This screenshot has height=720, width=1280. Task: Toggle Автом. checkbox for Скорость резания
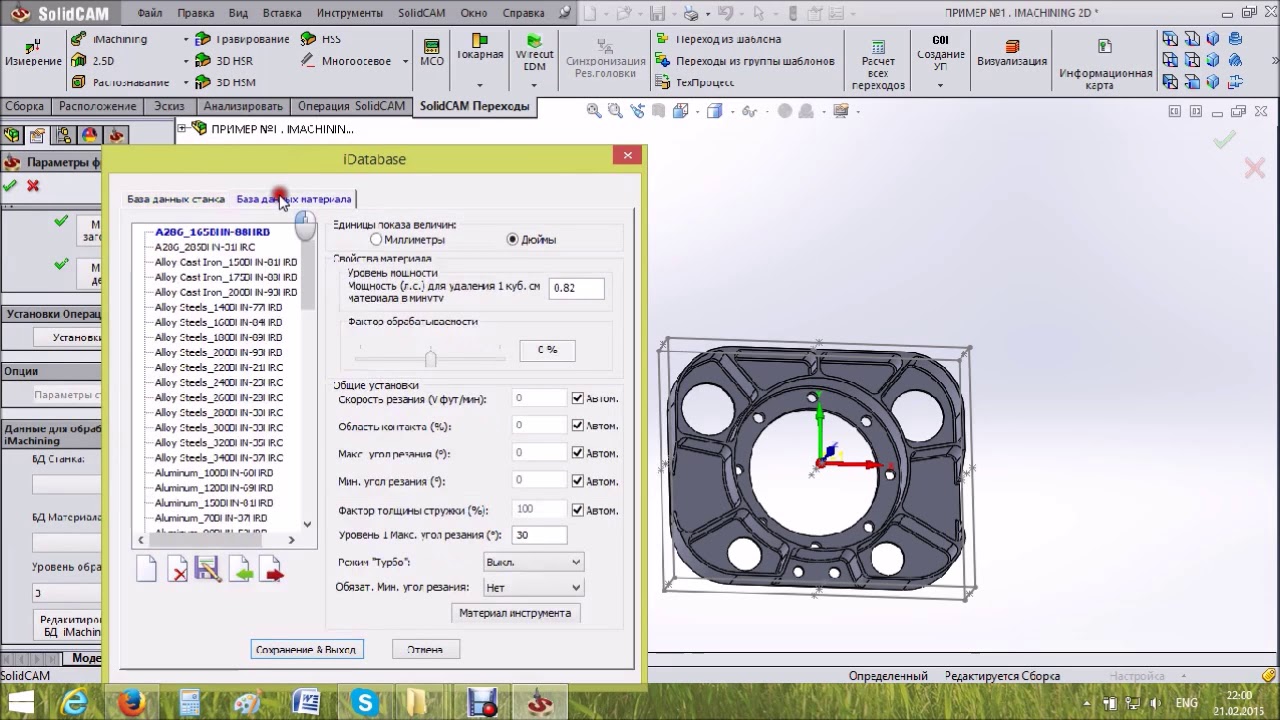tap(577, 398)
